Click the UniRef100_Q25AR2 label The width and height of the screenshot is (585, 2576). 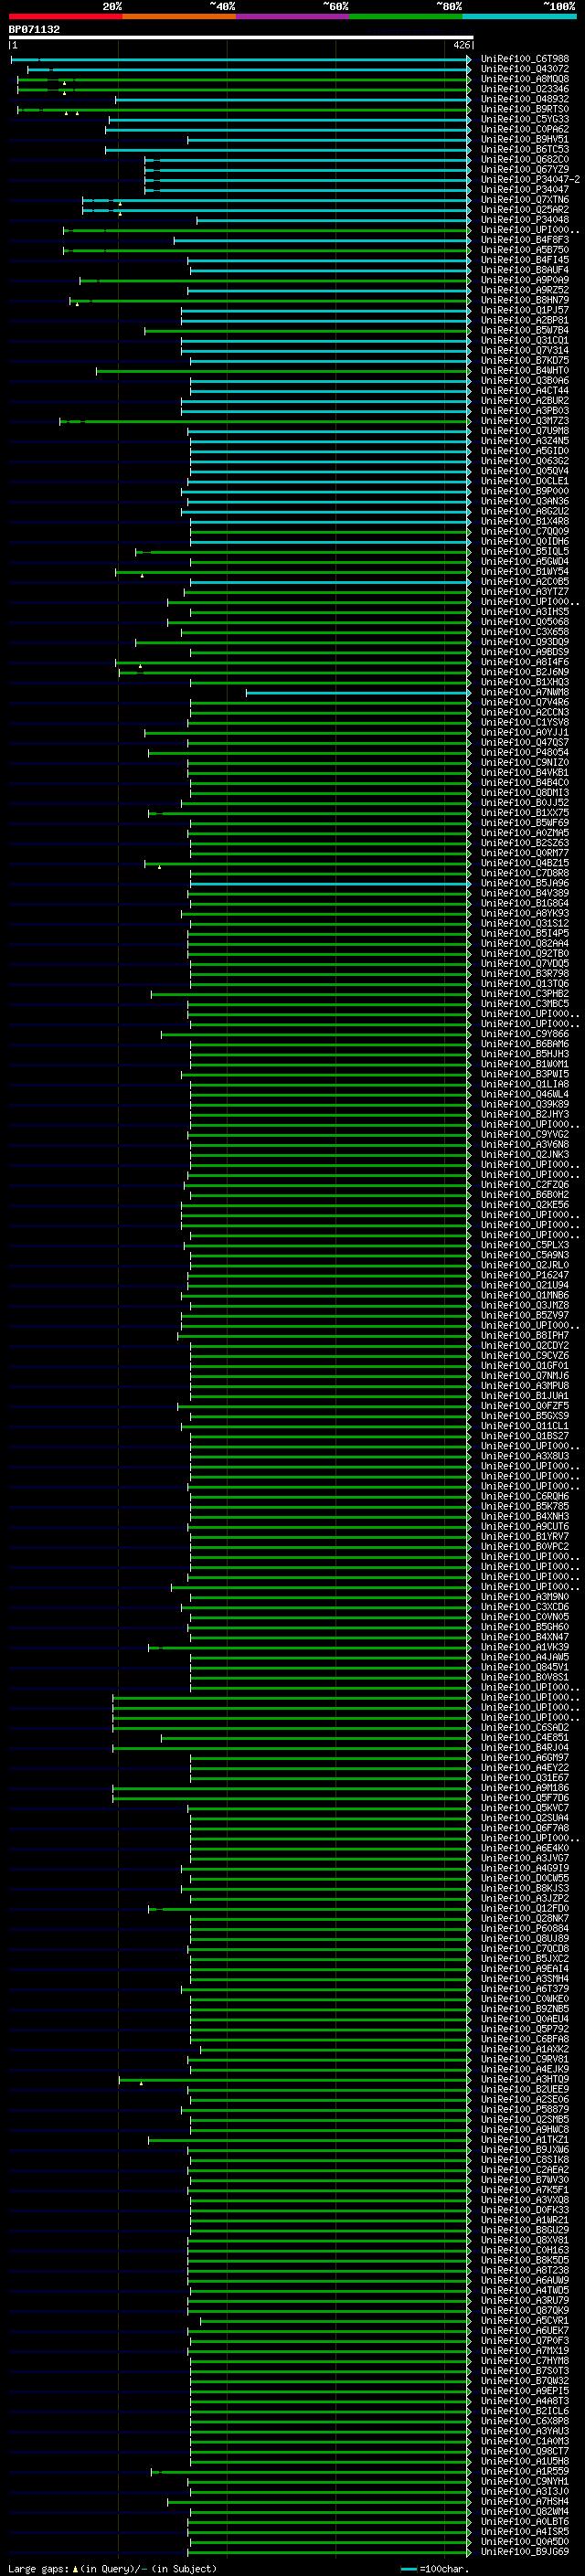click(525, 210)
